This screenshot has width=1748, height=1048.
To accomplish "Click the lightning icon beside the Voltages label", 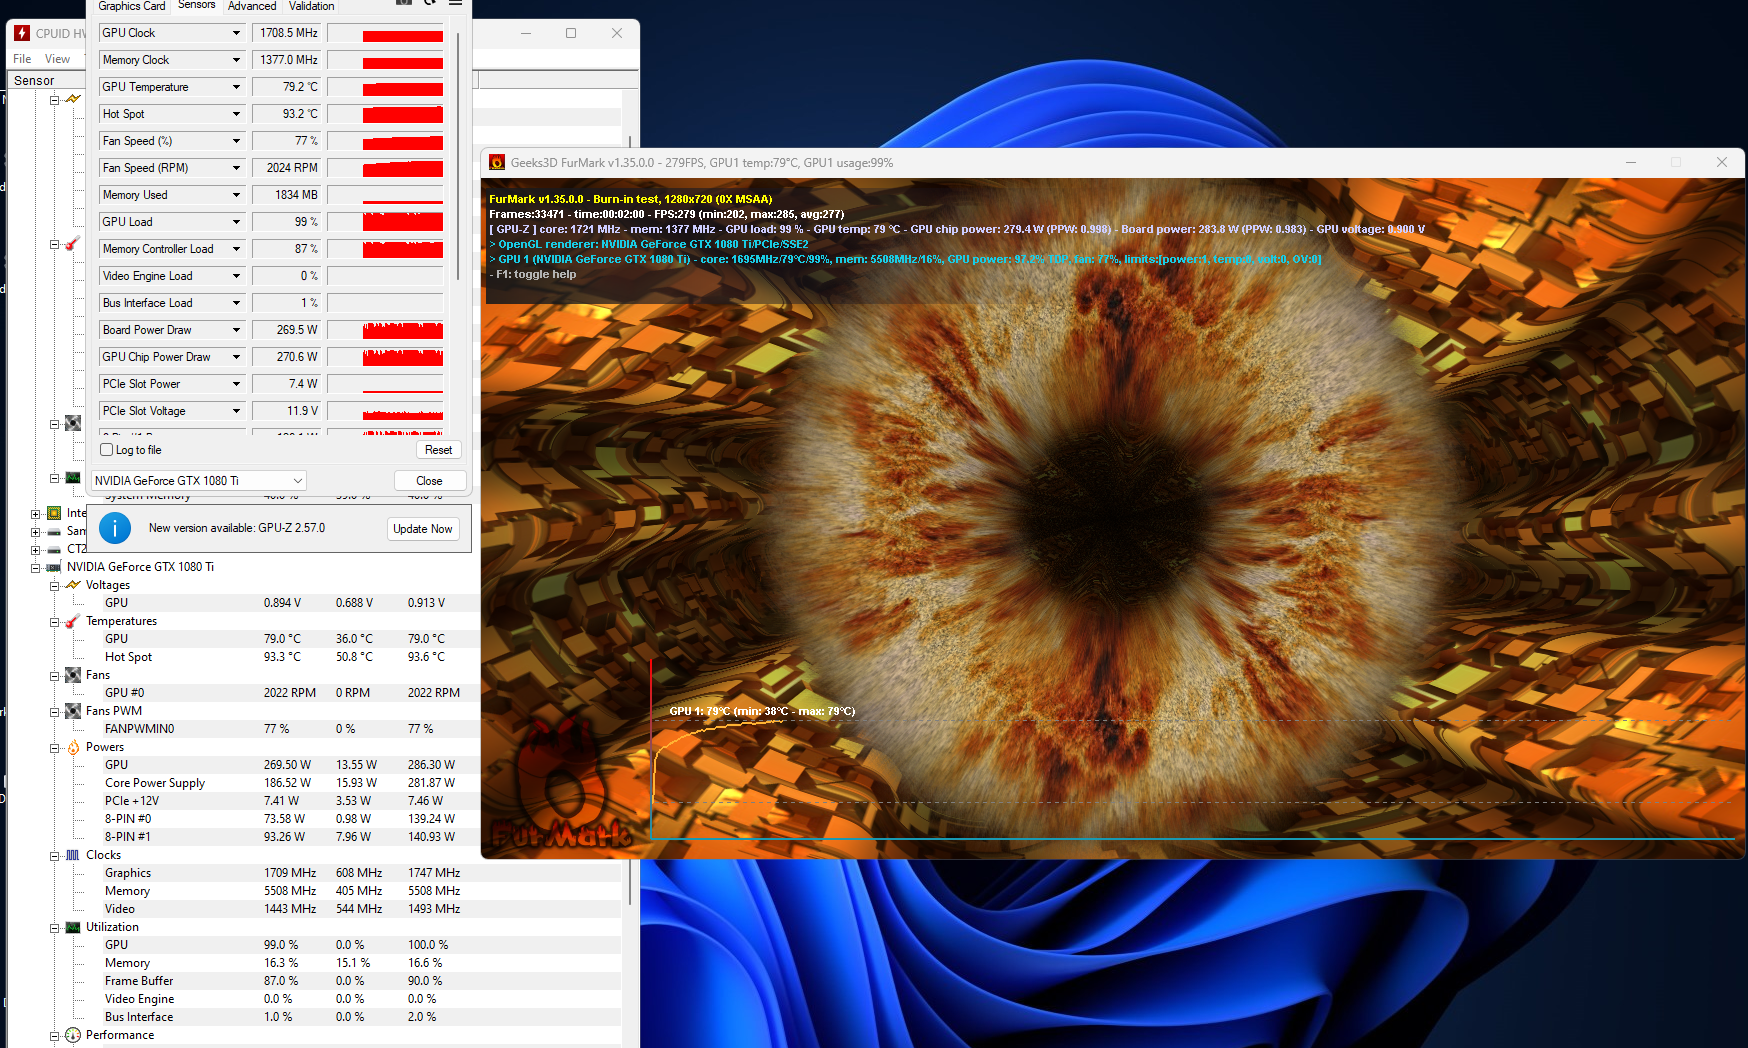I will pos(73,585).
